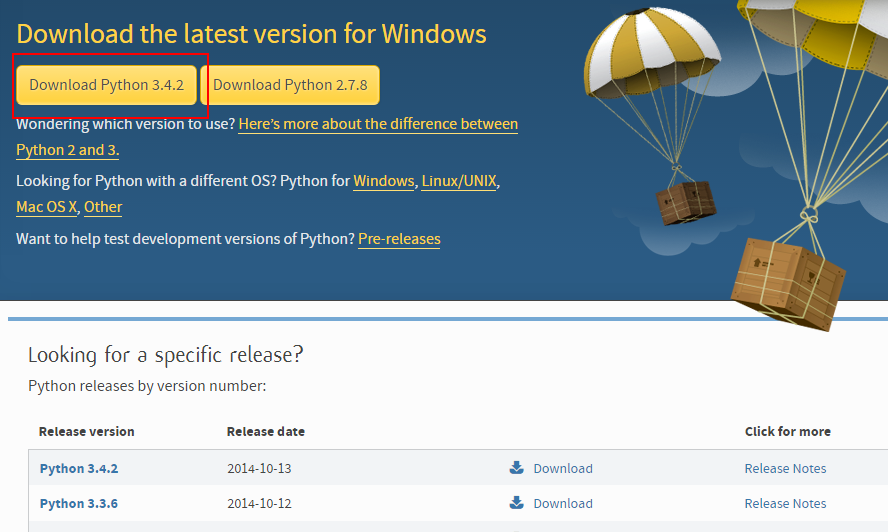Click download icon in Python 3.3.6 row
Image resolution: width=888 pixels, height=532 pixels.
[516, 503]
